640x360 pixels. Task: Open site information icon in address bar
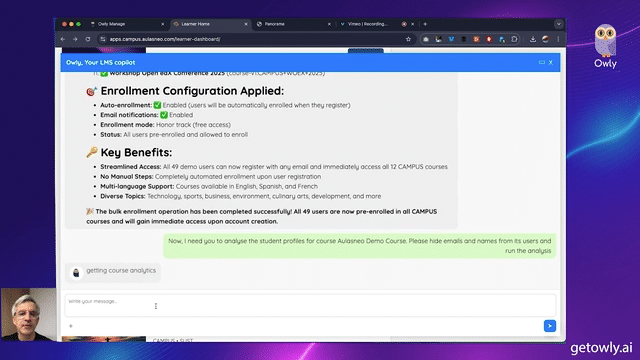coord(103,39)
